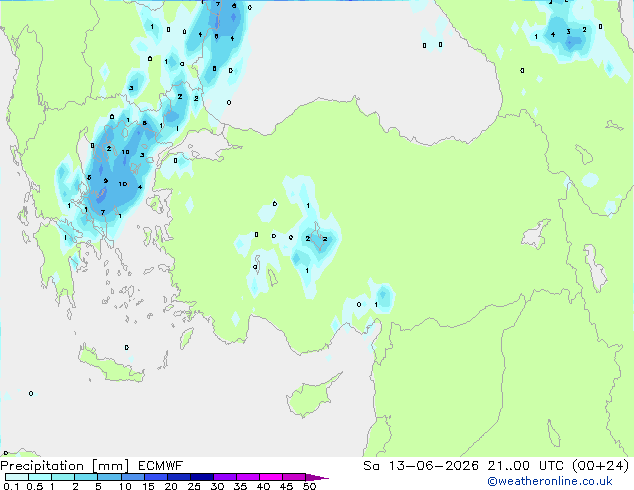Click the '[mm]' unit label

[x=111, y=466]
